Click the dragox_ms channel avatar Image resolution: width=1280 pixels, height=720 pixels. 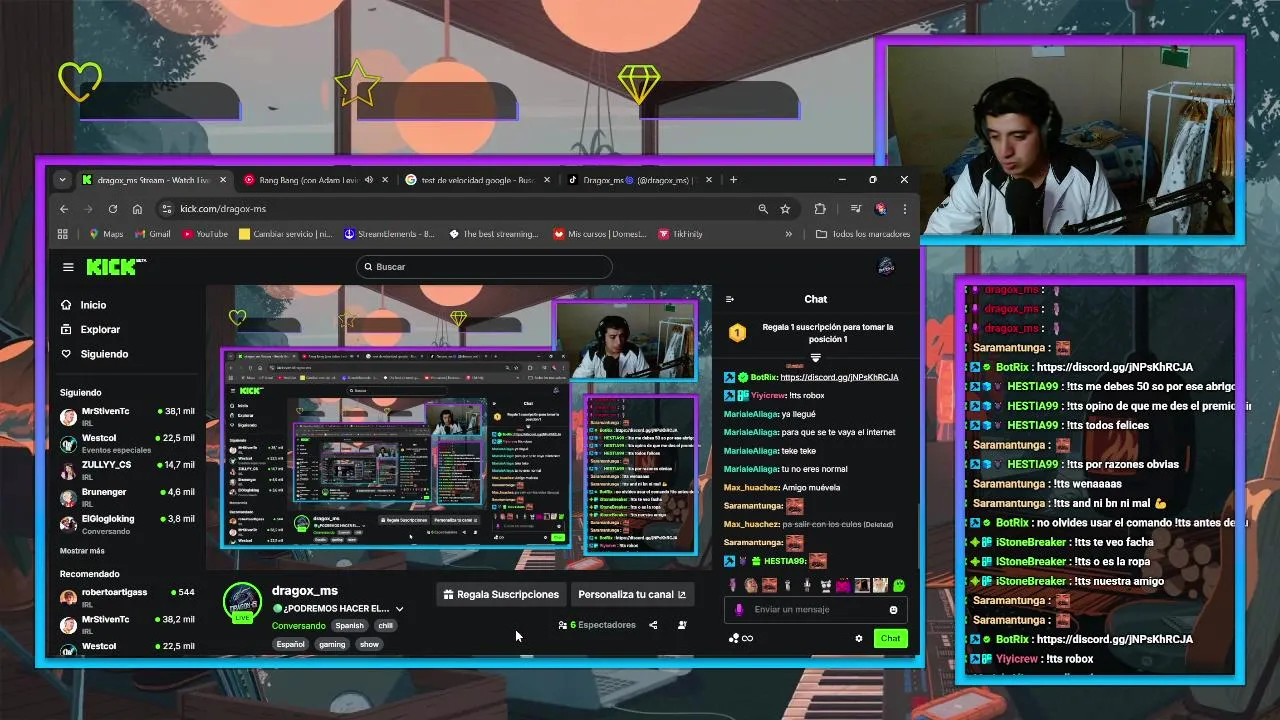point(242,602)
